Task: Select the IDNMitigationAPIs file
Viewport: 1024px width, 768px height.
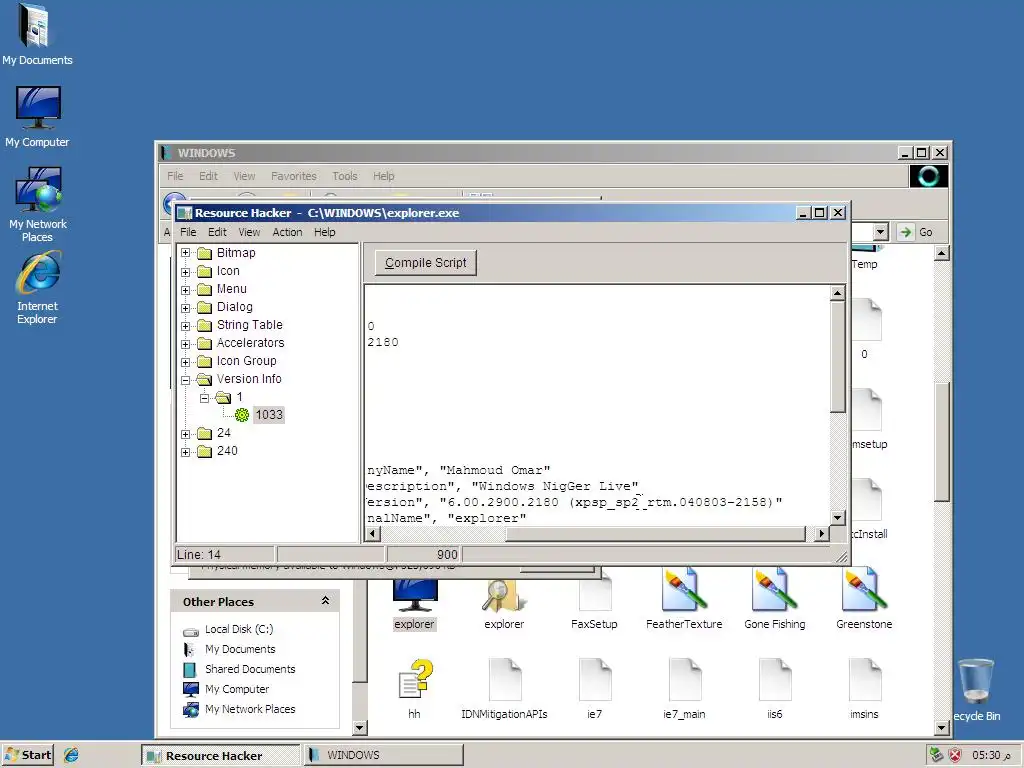Action: coord(504,690)
